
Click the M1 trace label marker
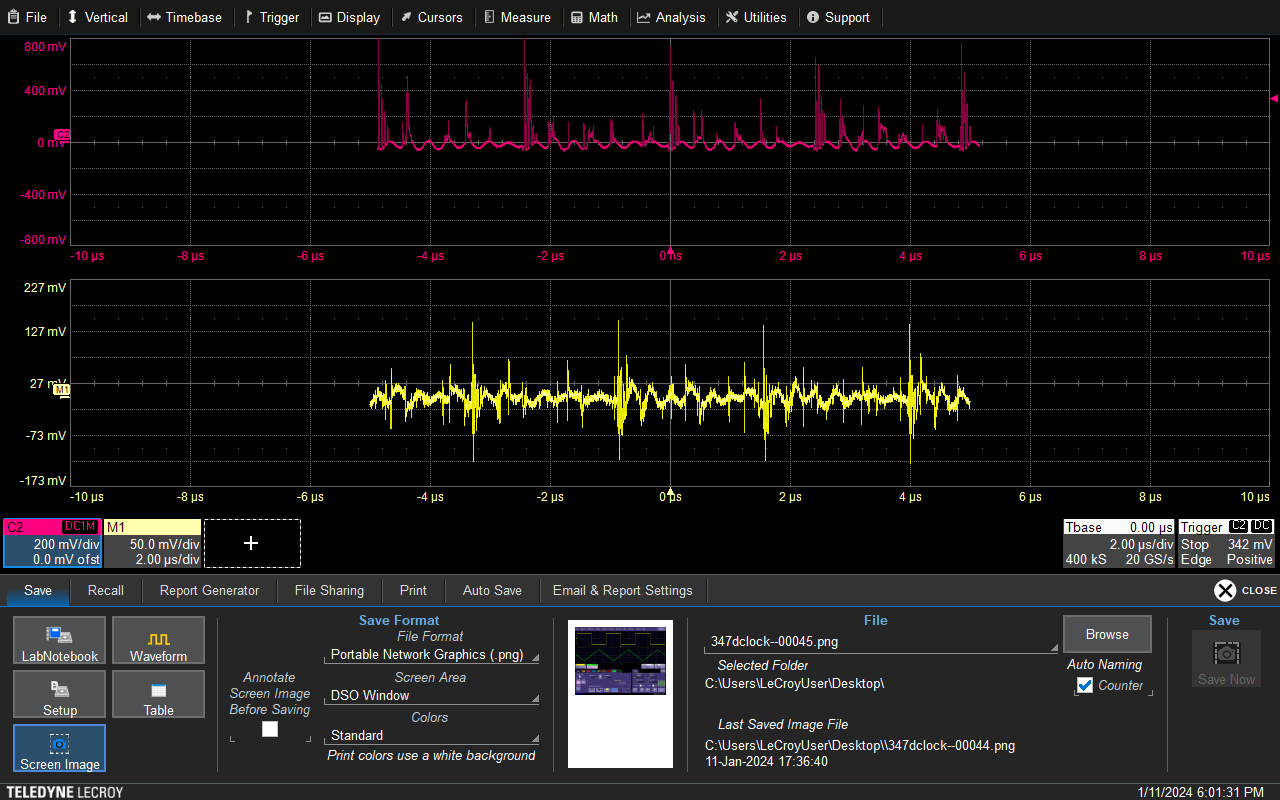coord(60,389)
